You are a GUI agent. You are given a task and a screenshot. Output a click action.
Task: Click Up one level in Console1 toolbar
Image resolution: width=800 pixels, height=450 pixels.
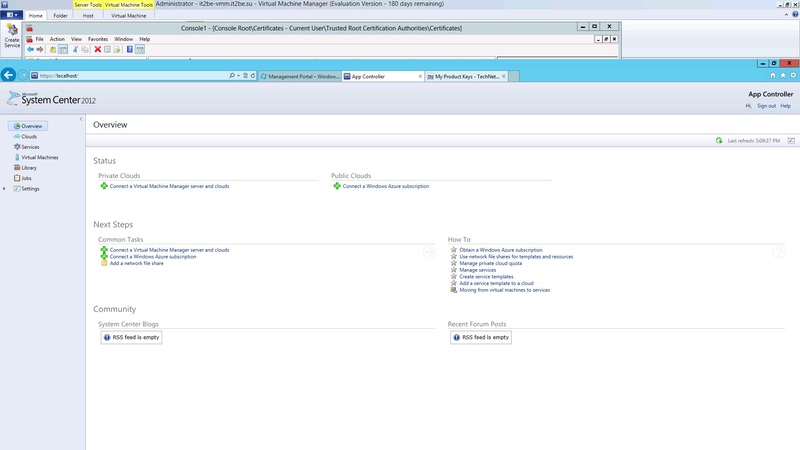tap(53, 49)
